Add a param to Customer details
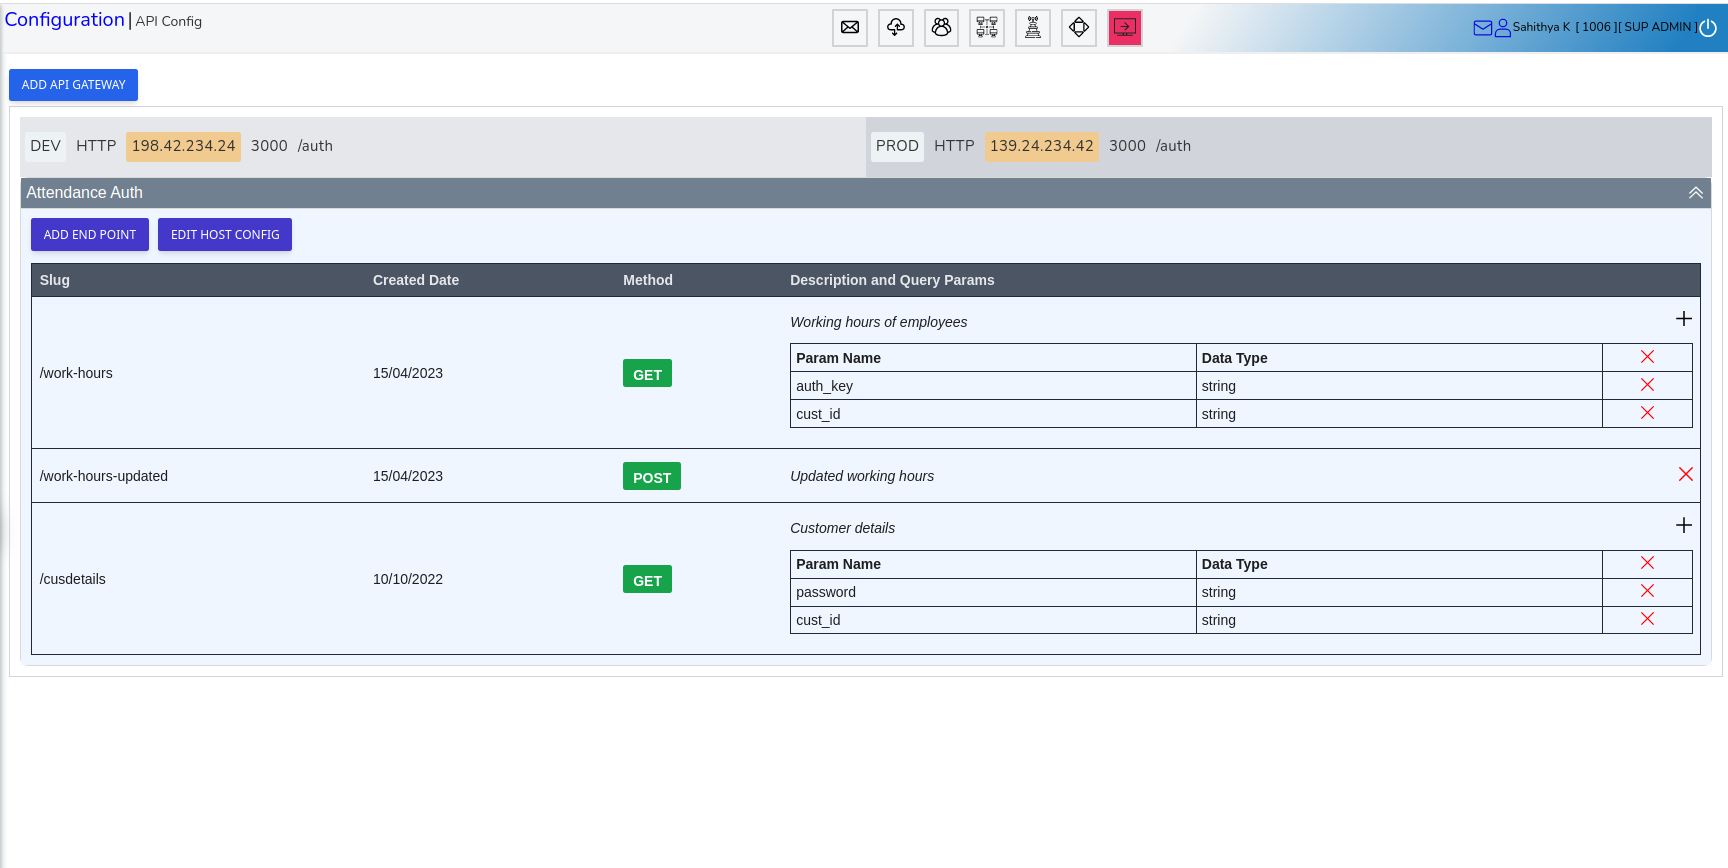 point(1684,526)
